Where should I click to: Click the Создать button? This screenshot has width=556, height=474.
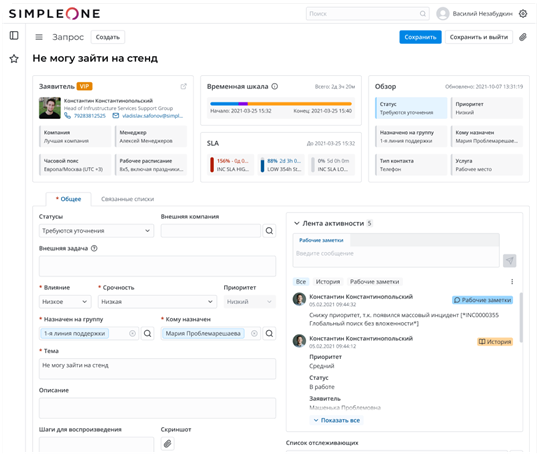[x=108, y=37]
